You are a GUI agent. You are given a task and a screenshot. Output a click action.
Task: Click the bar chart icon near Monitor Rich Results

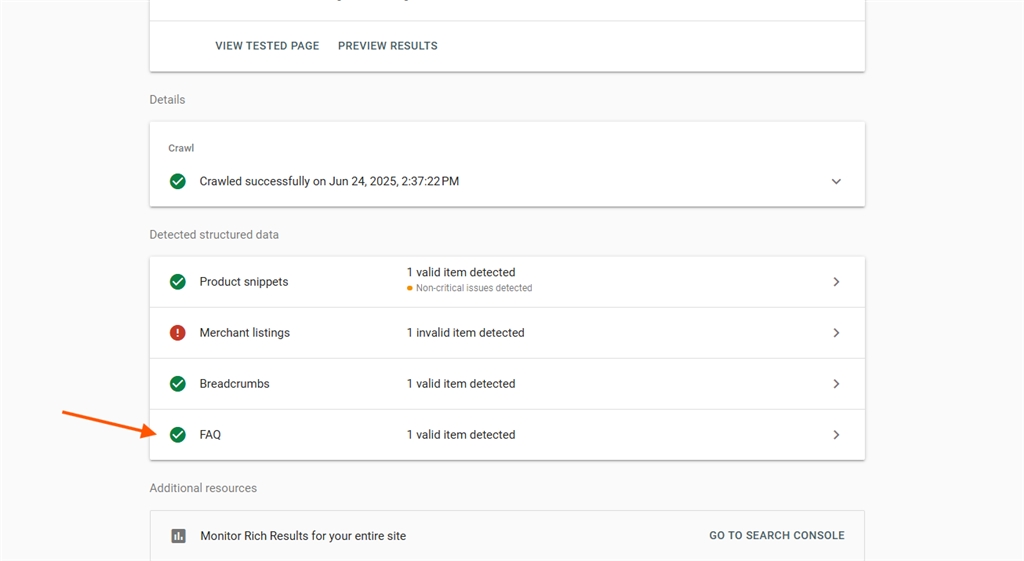[x=178, y=536]
